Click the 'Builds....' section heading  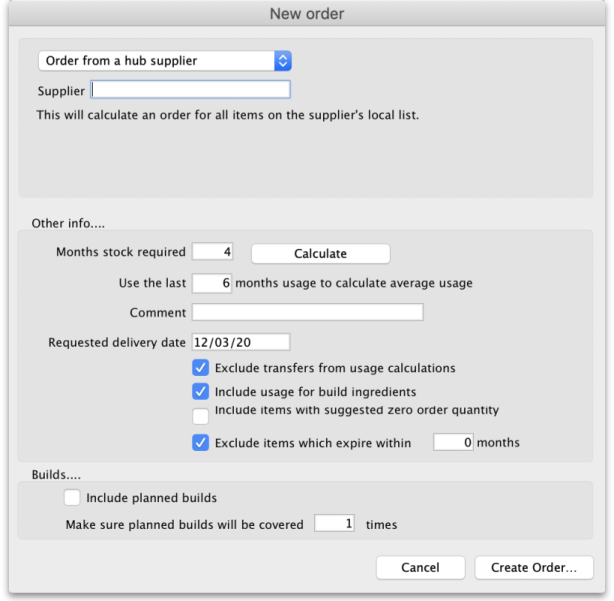(x=50, y=473)
